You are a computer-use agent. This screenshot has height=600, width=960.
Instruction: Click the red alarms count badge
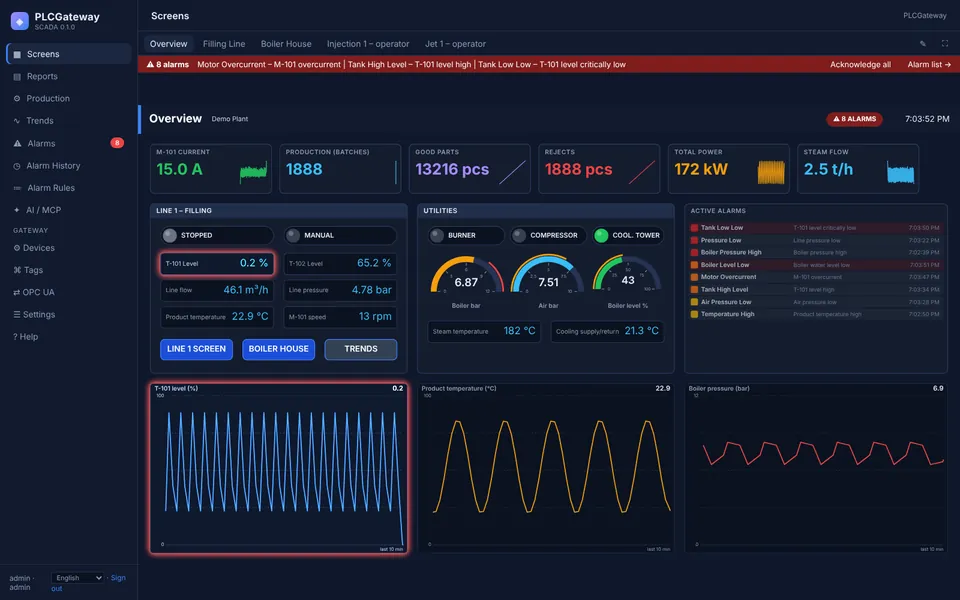tap(117, 143)
